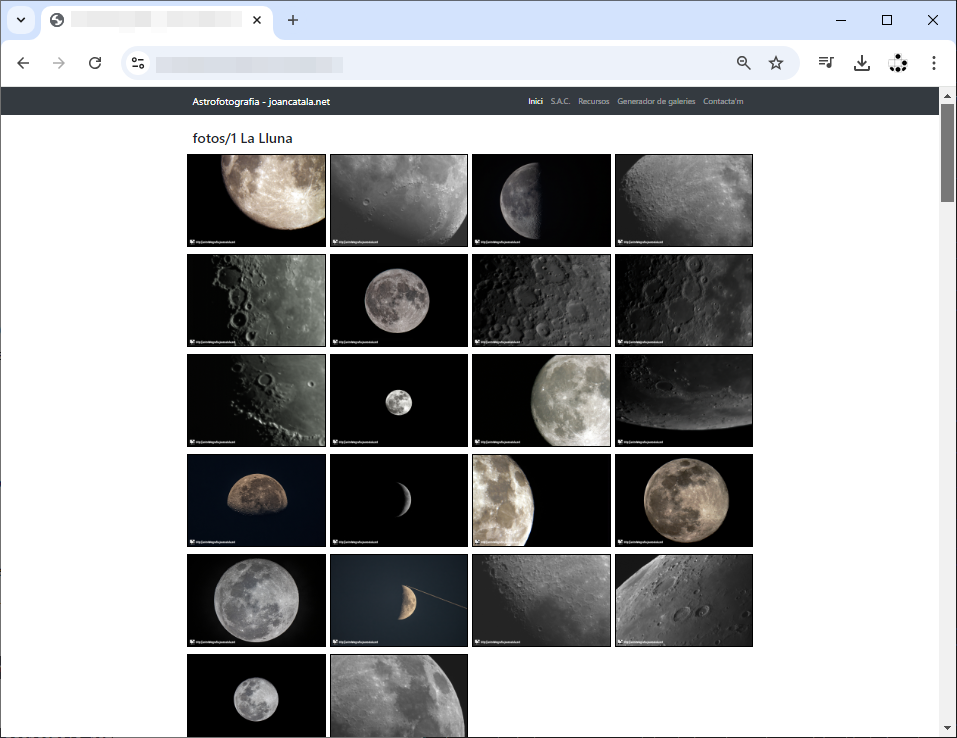Open sixth-row small full moon thumbnail
The height and width of the screenshot is (738, 957).
click(256, 696)
